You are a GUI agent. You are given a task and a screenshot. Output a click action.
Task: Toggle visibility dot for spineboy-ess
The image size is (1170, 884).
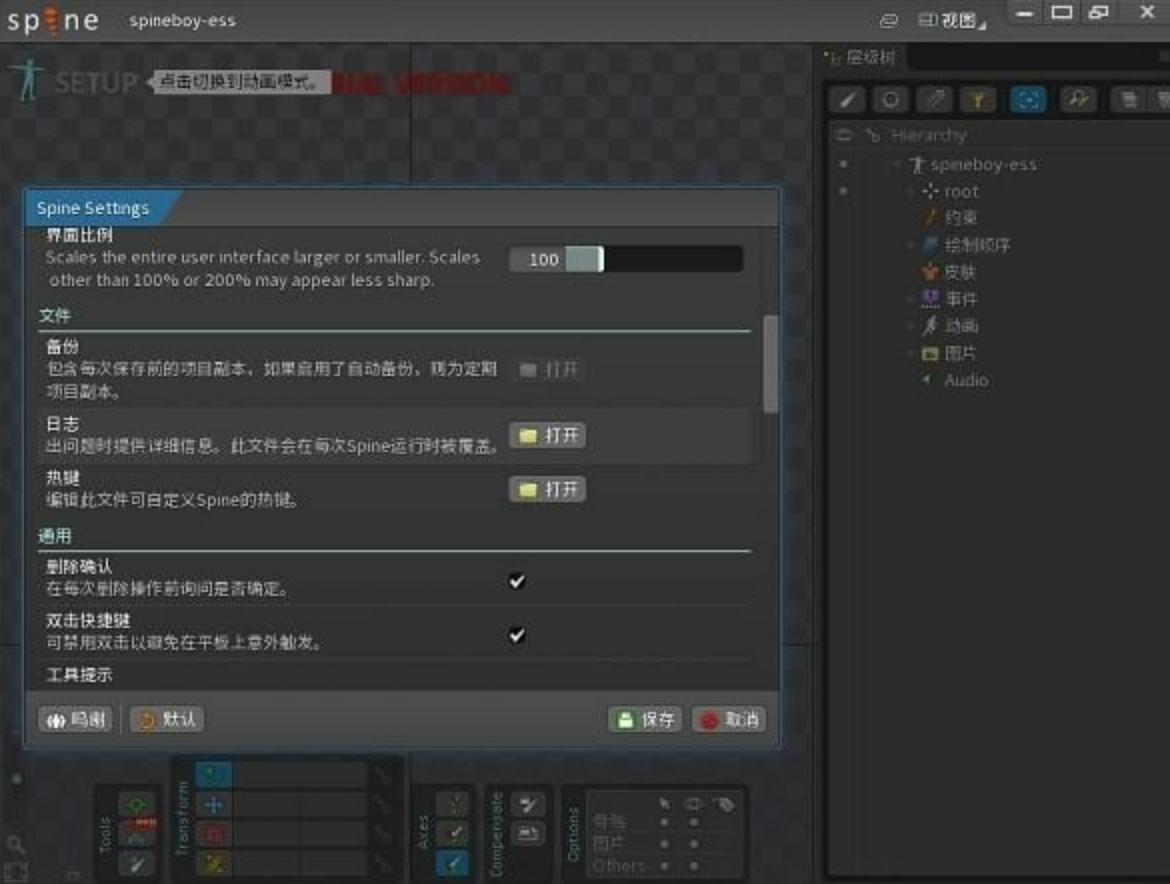(x=844, y=164)
